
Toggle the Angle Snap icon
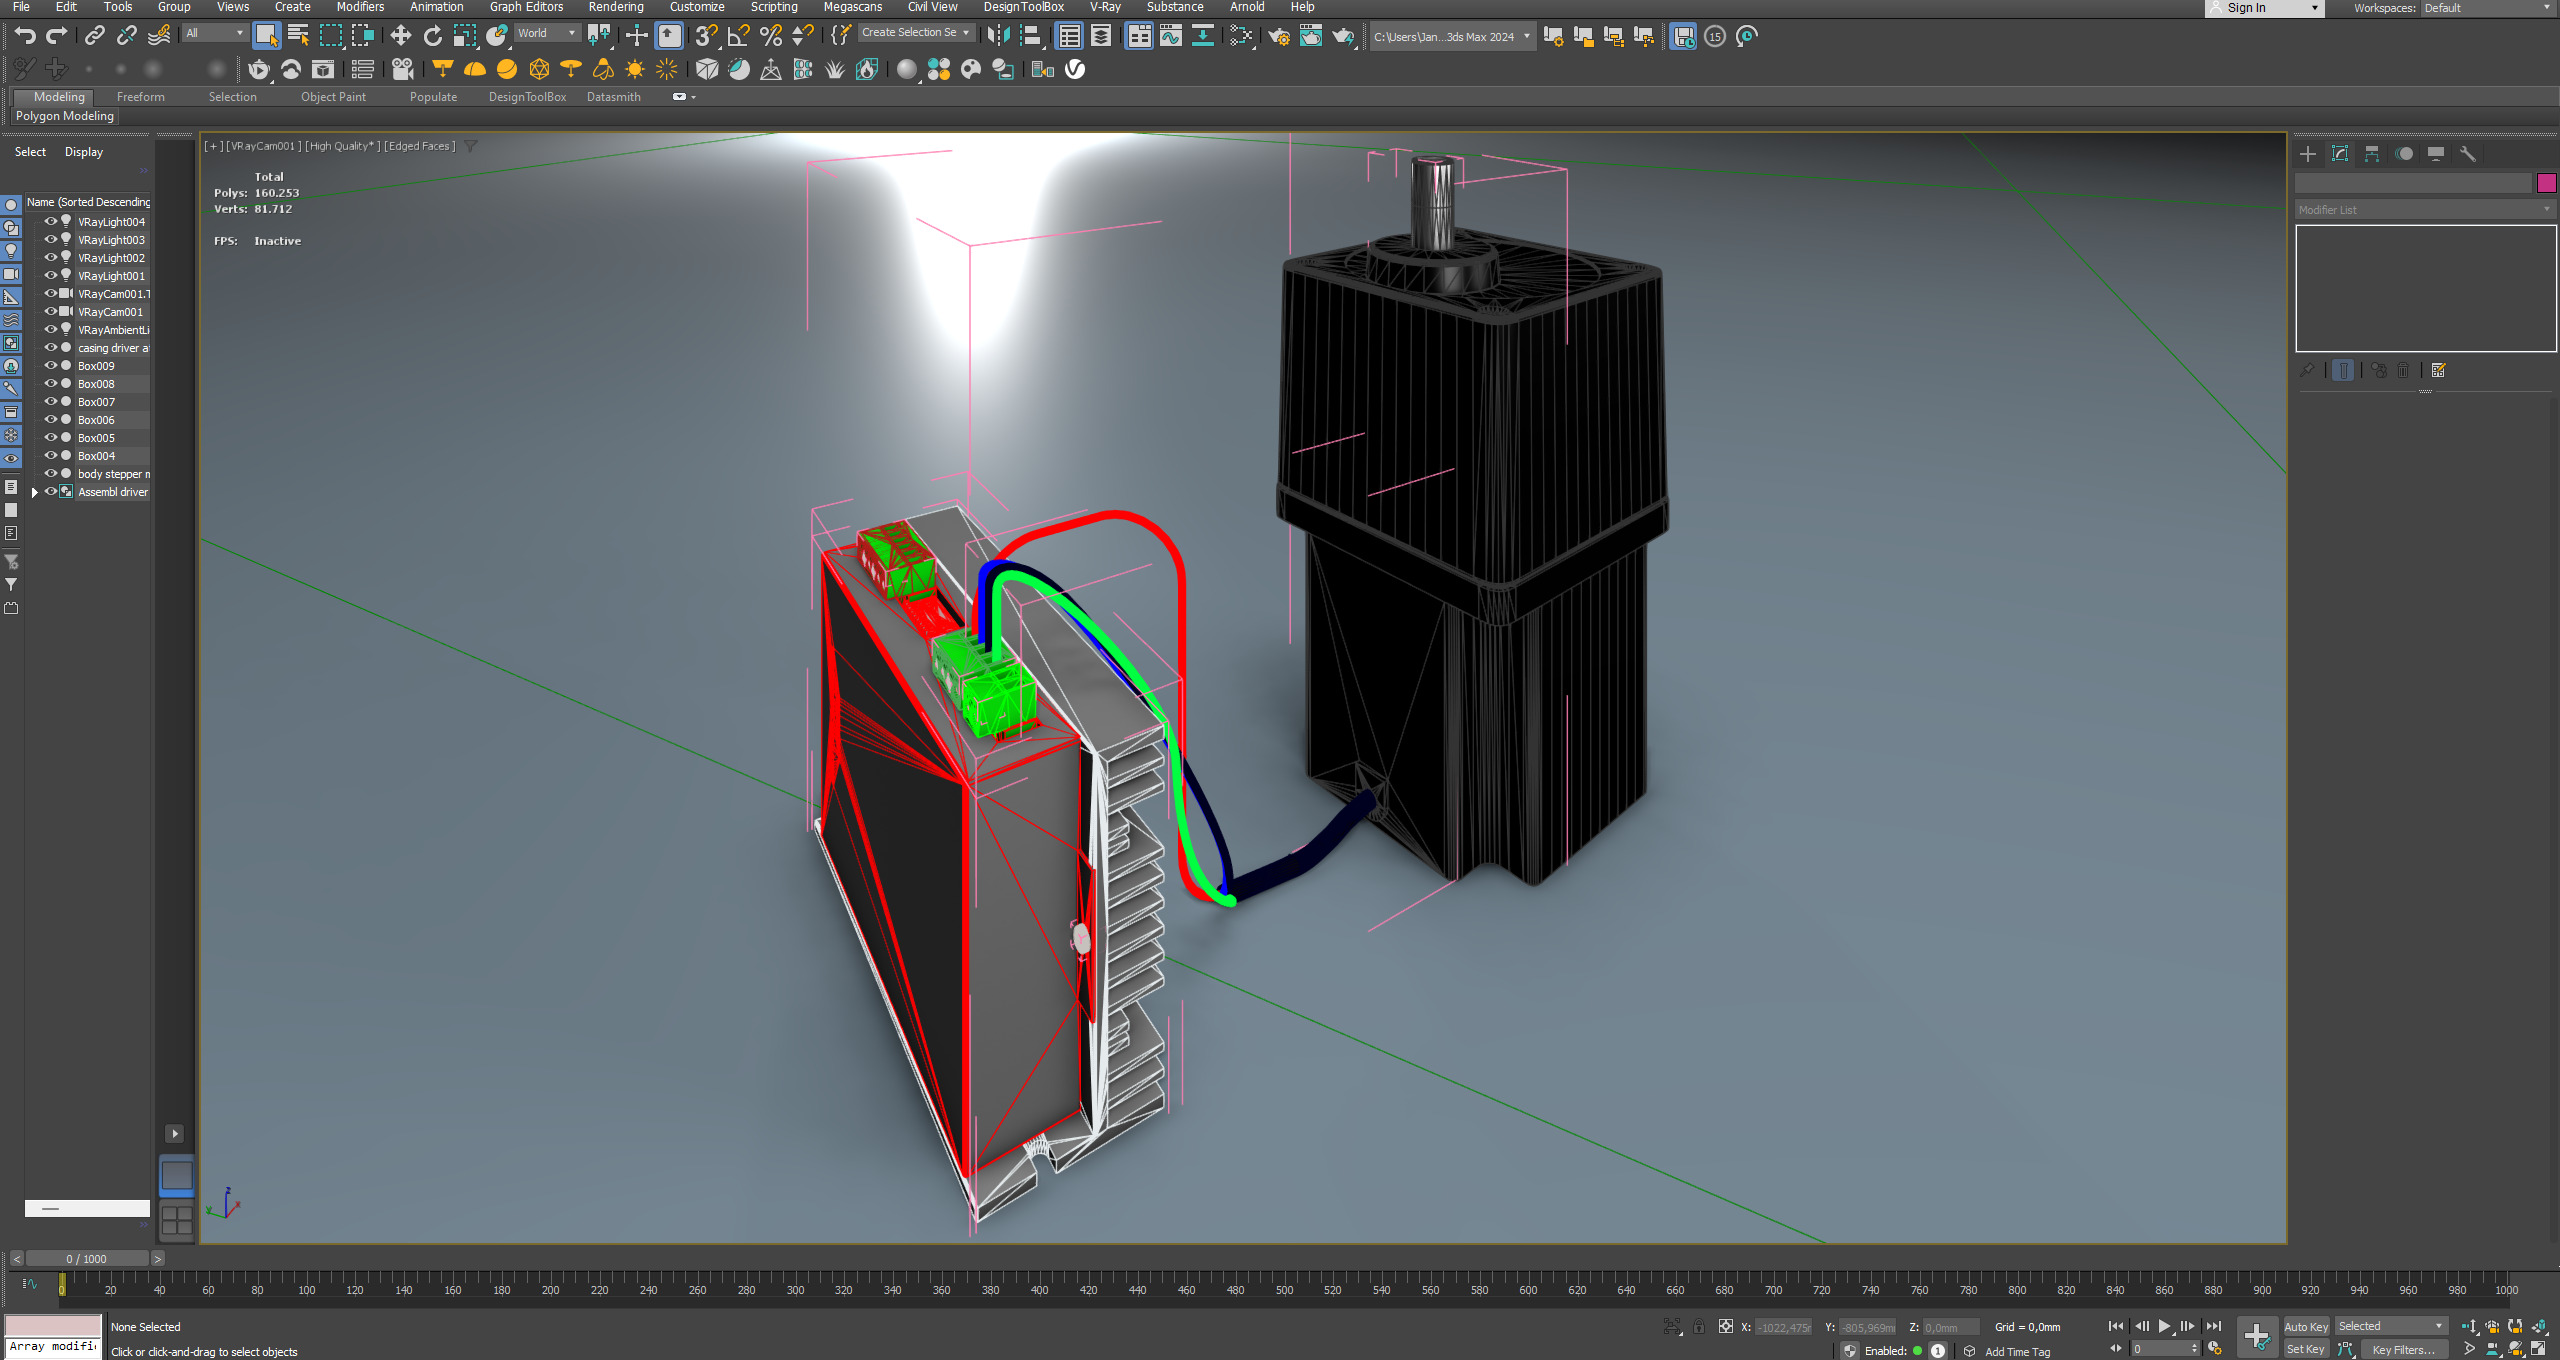click(x=738, y=36)
